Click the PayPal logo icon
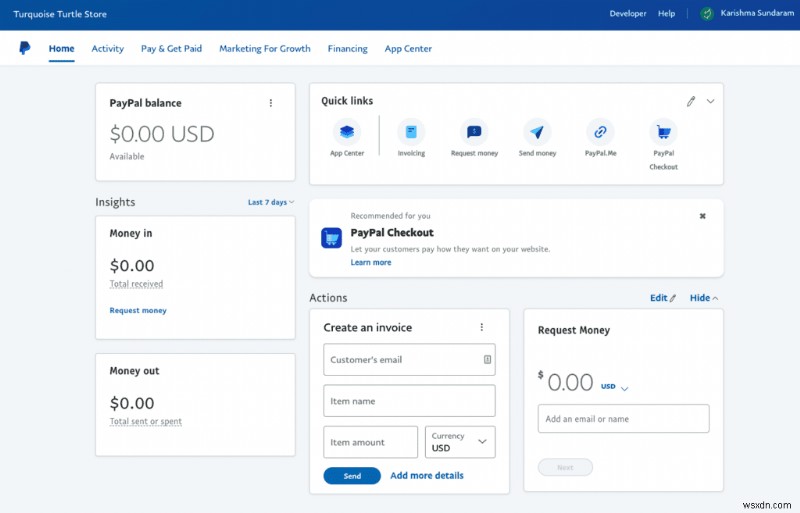Viewport: 800px width, 513px height. (x=24, y=48)
